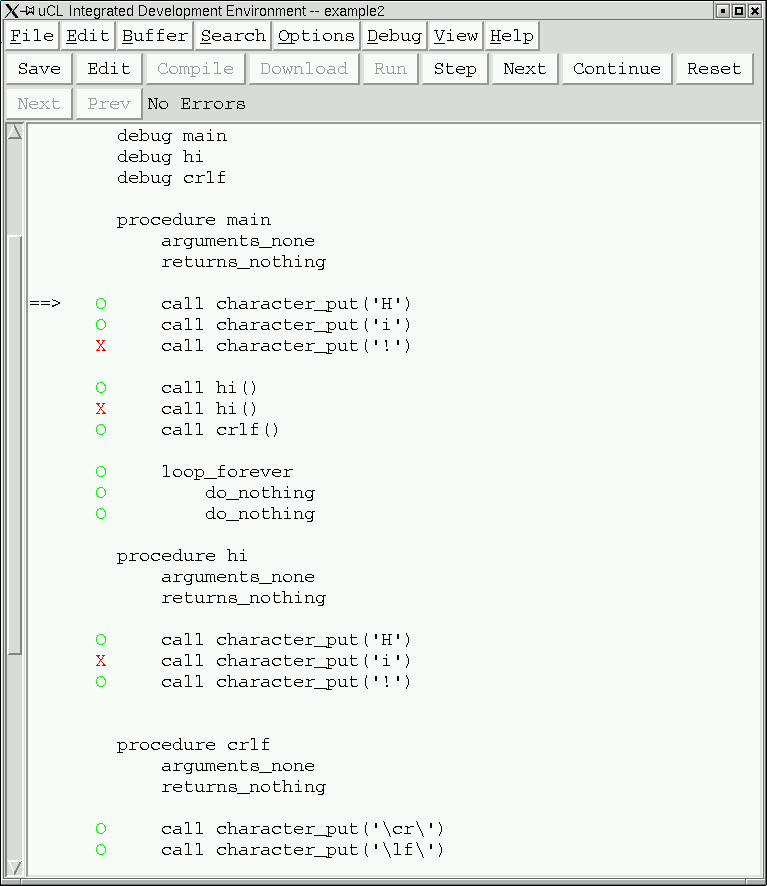Clear red X breakpoint on character_put('!') in main

tap(101, 346)
